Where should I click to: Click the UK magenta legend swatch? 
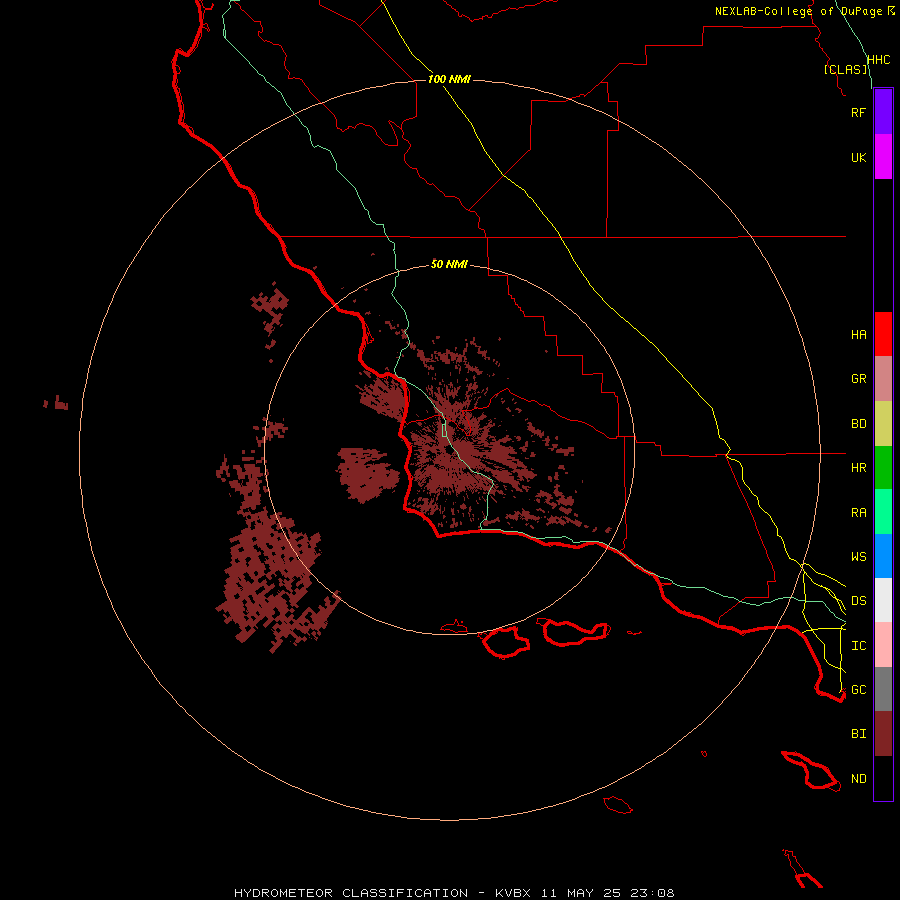click(x=883, y=157)
